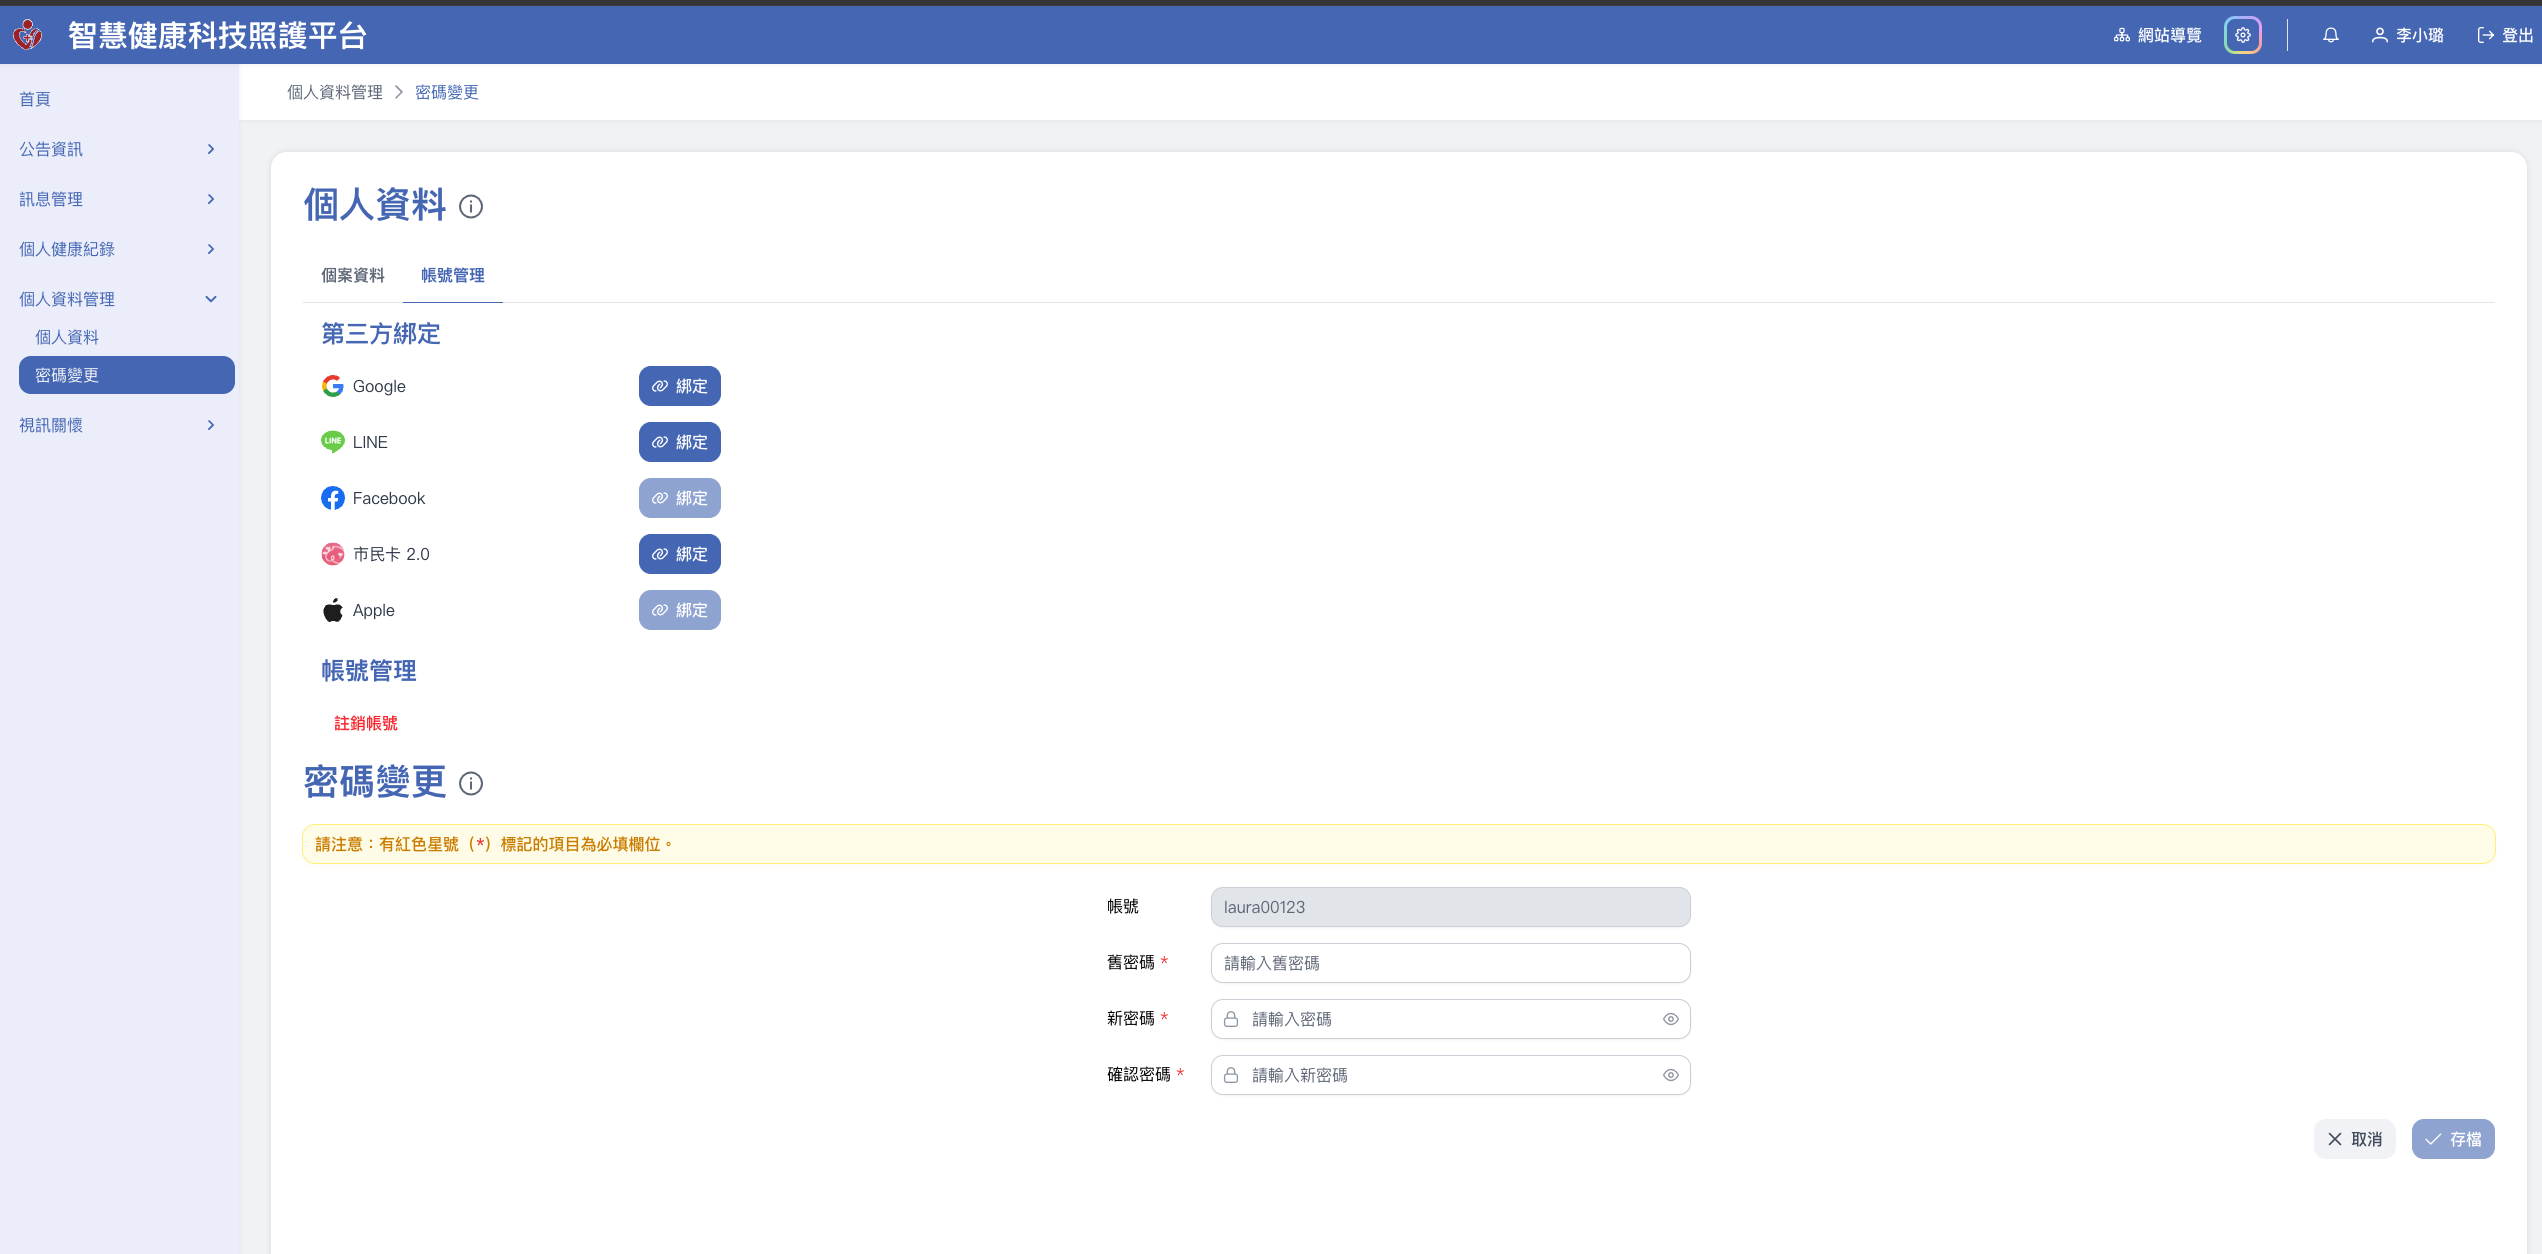Show the new password via eye icon

pyautogui.click(x=1670, y=1019)
